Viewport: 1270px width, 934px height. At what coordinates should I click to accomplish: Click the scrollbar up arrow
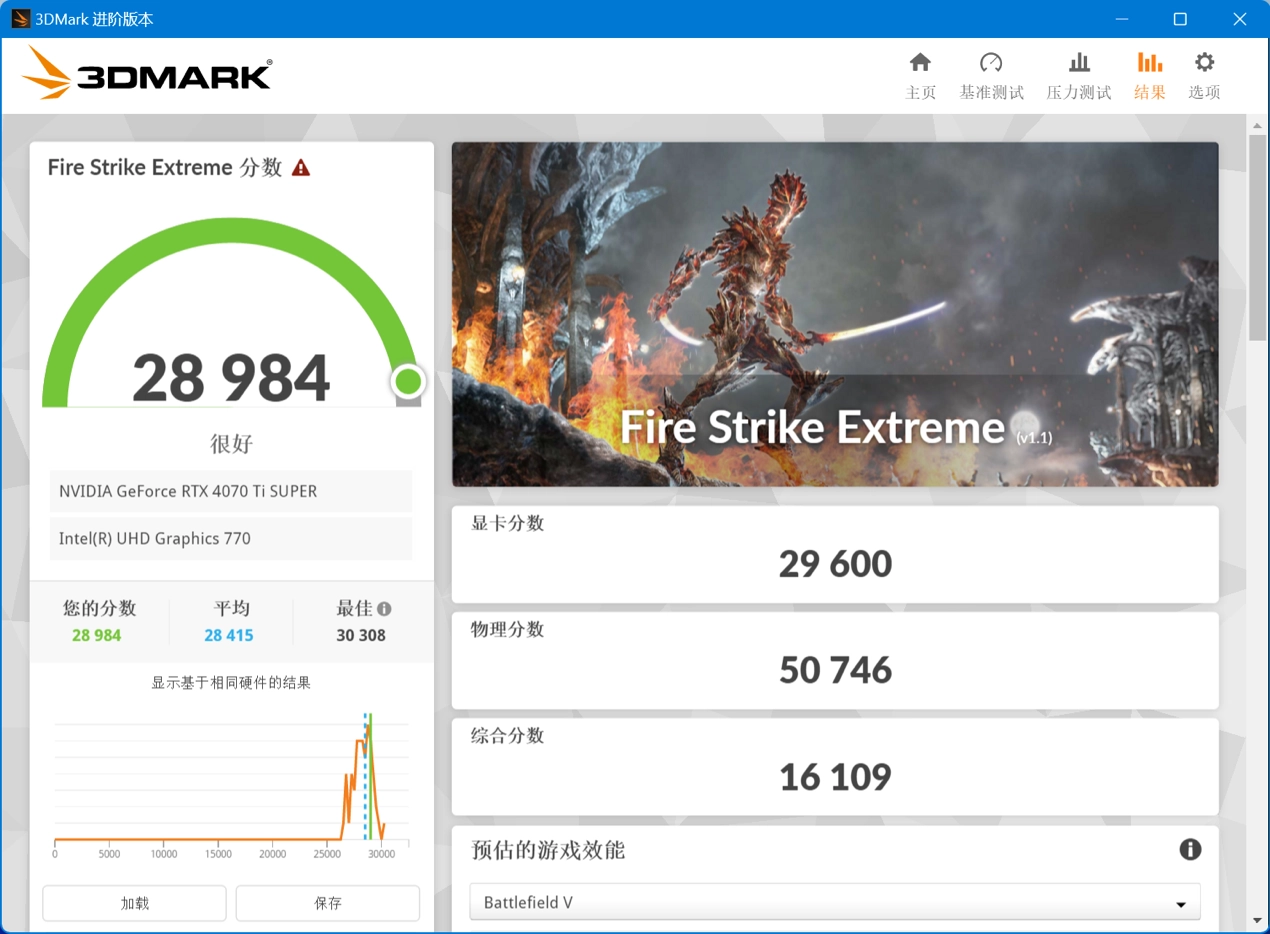tap(1258, 125)
